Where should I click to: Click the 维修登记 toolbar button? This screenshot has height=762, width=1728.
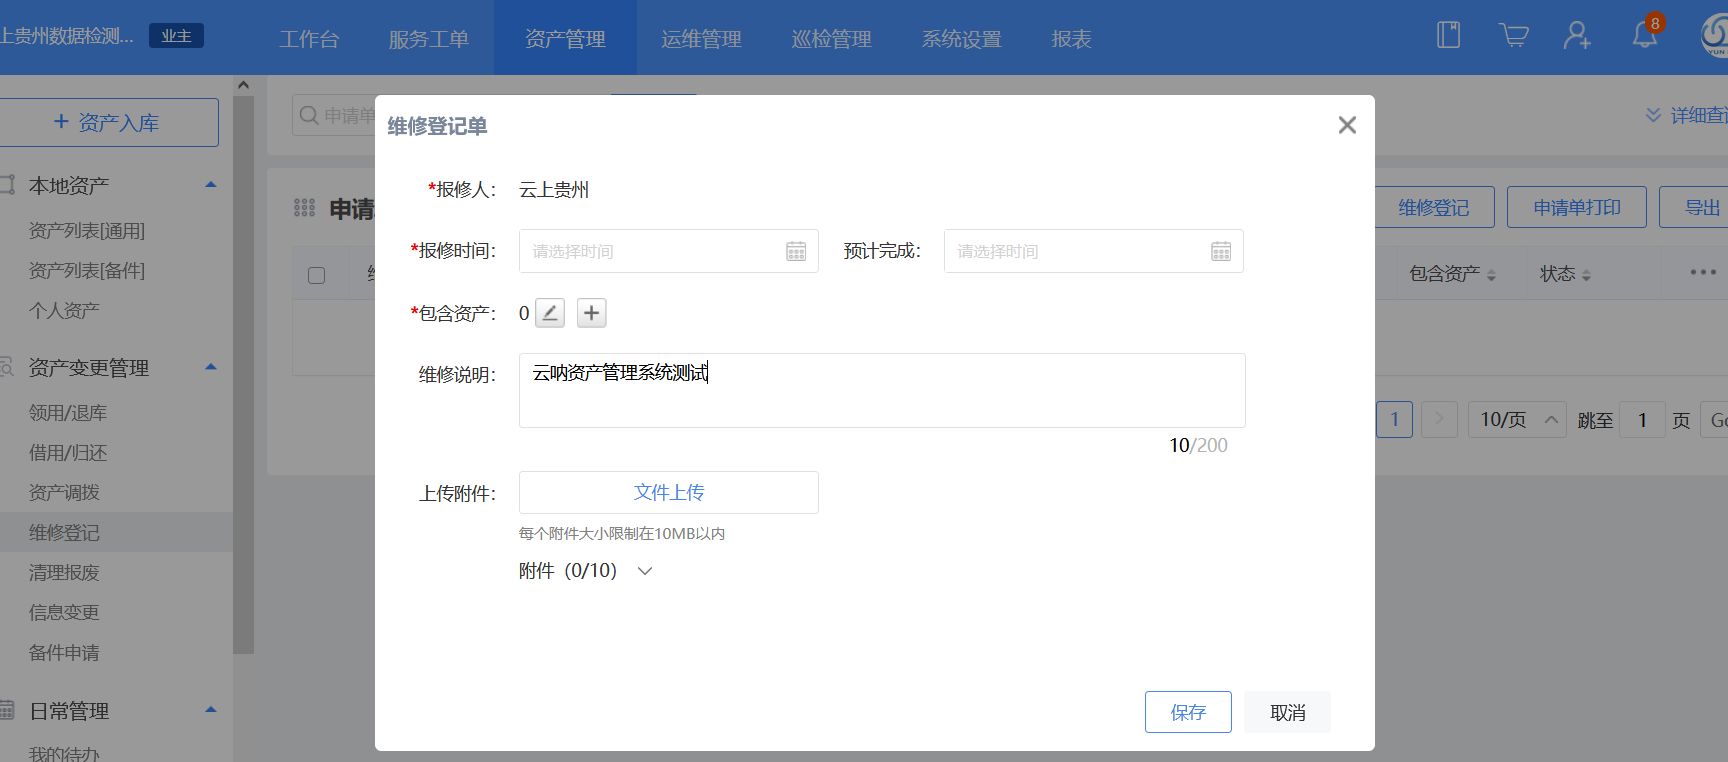[1433, 207]
